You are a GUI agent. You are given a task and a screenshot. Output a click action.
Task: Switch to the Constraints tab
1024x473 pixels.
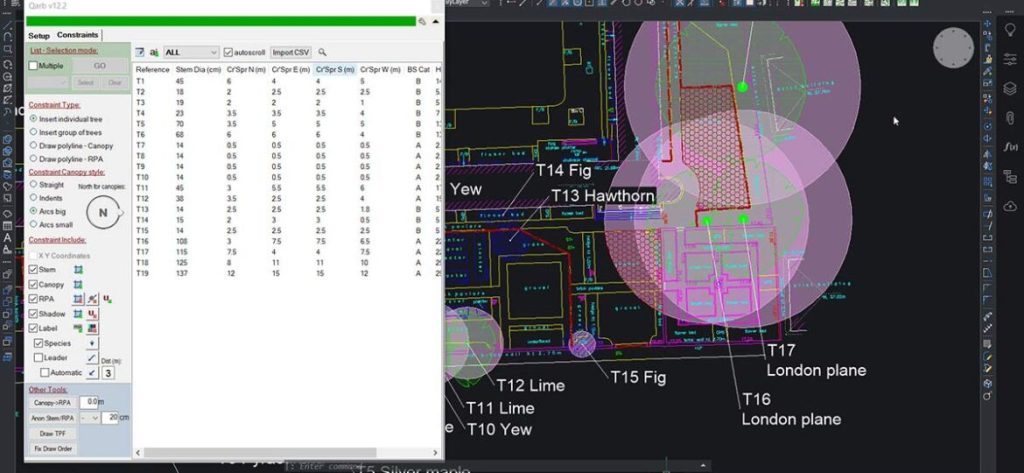coord(77,35)
